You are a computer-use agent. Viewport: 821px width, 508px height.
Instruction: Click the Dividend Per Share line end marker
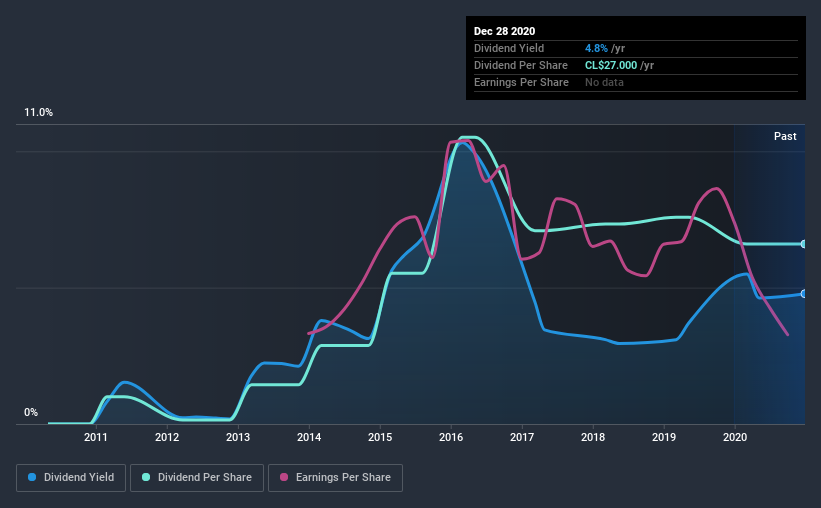coord(803,244)
